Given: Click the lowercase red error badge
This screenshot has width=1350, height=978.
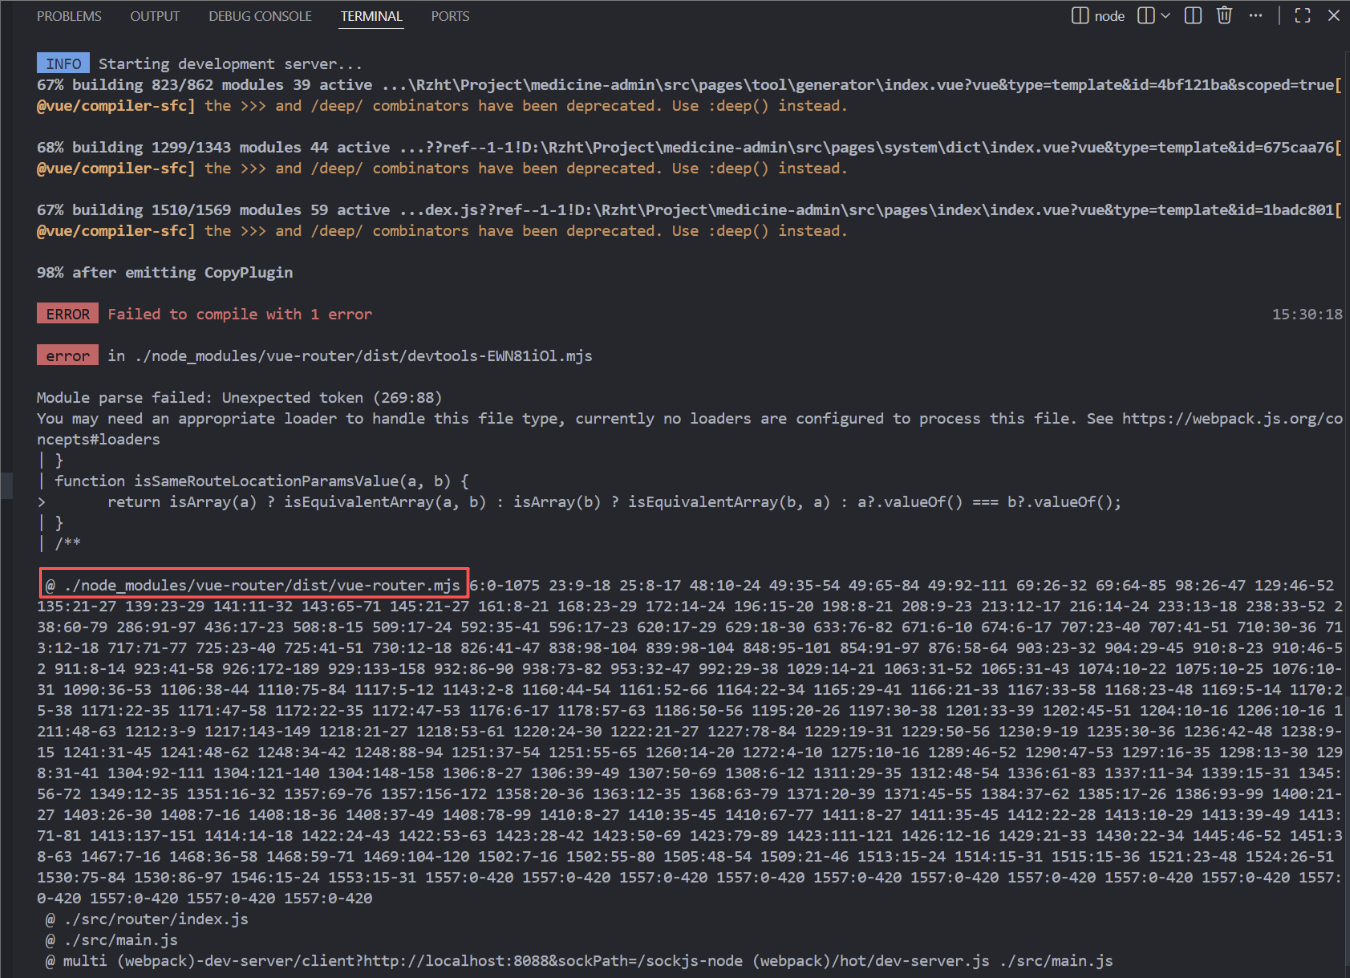Looking at the screenshot, I should coord(67,356).
